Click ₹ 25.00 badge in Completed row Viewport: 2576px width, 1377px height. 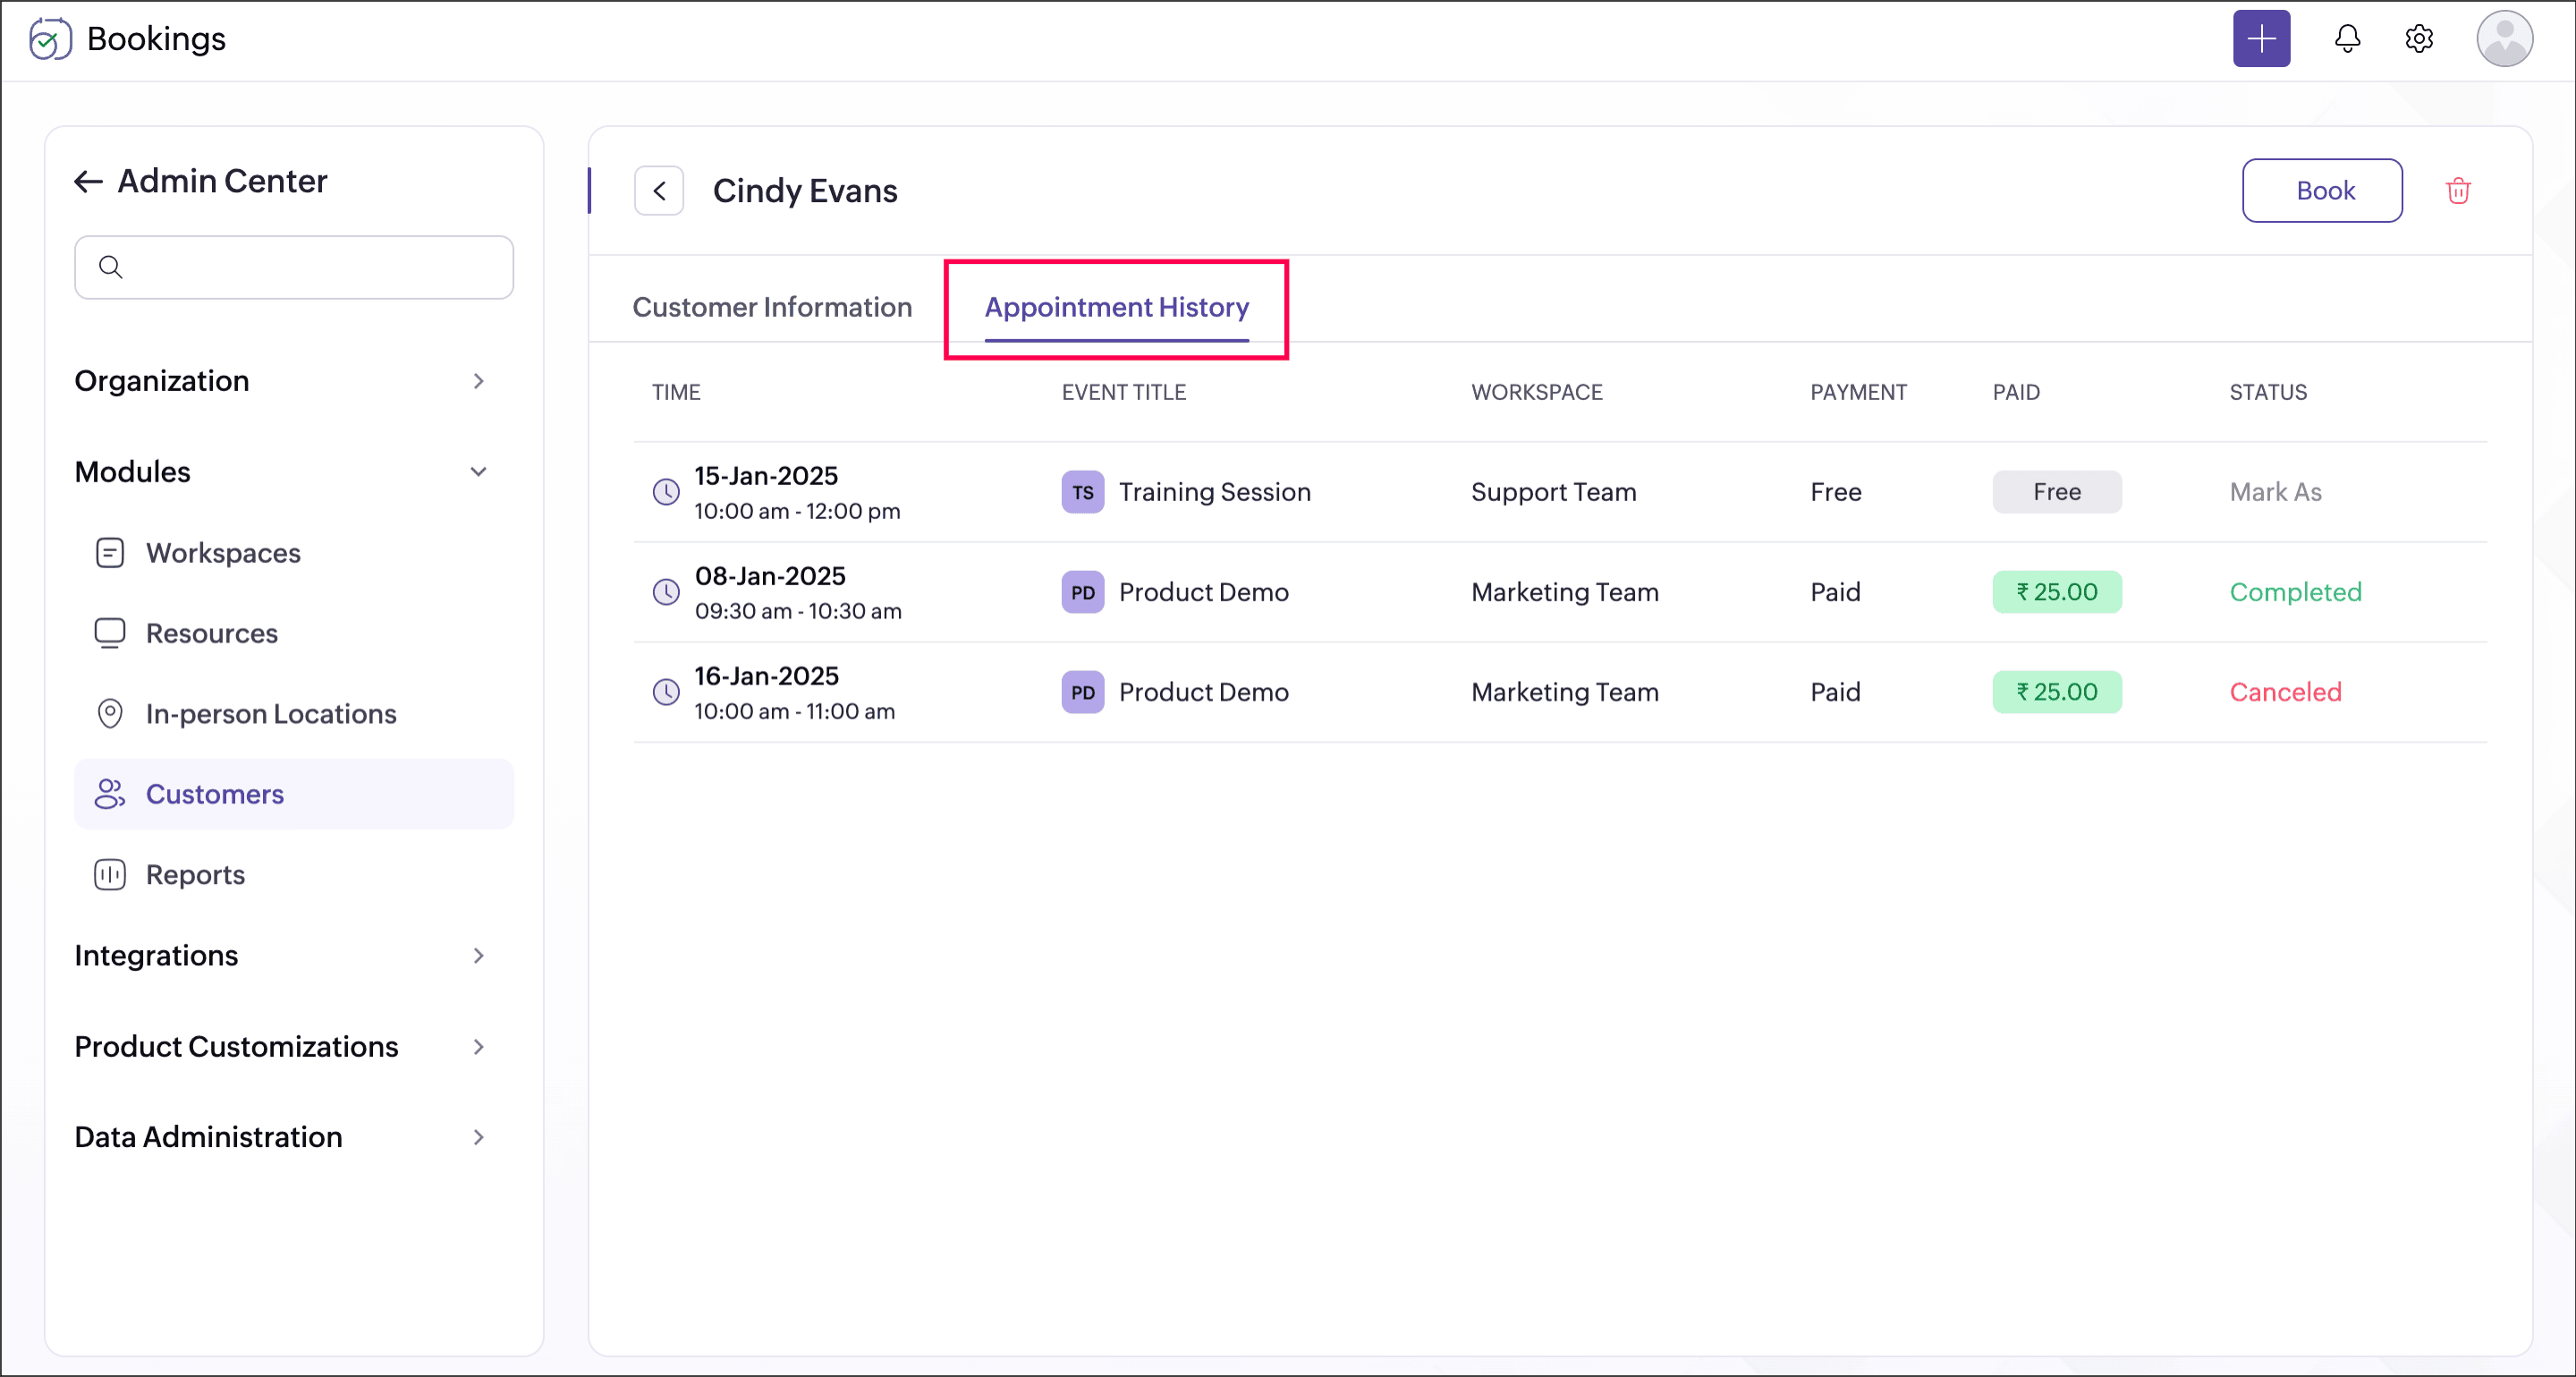tap(2056, 592)
